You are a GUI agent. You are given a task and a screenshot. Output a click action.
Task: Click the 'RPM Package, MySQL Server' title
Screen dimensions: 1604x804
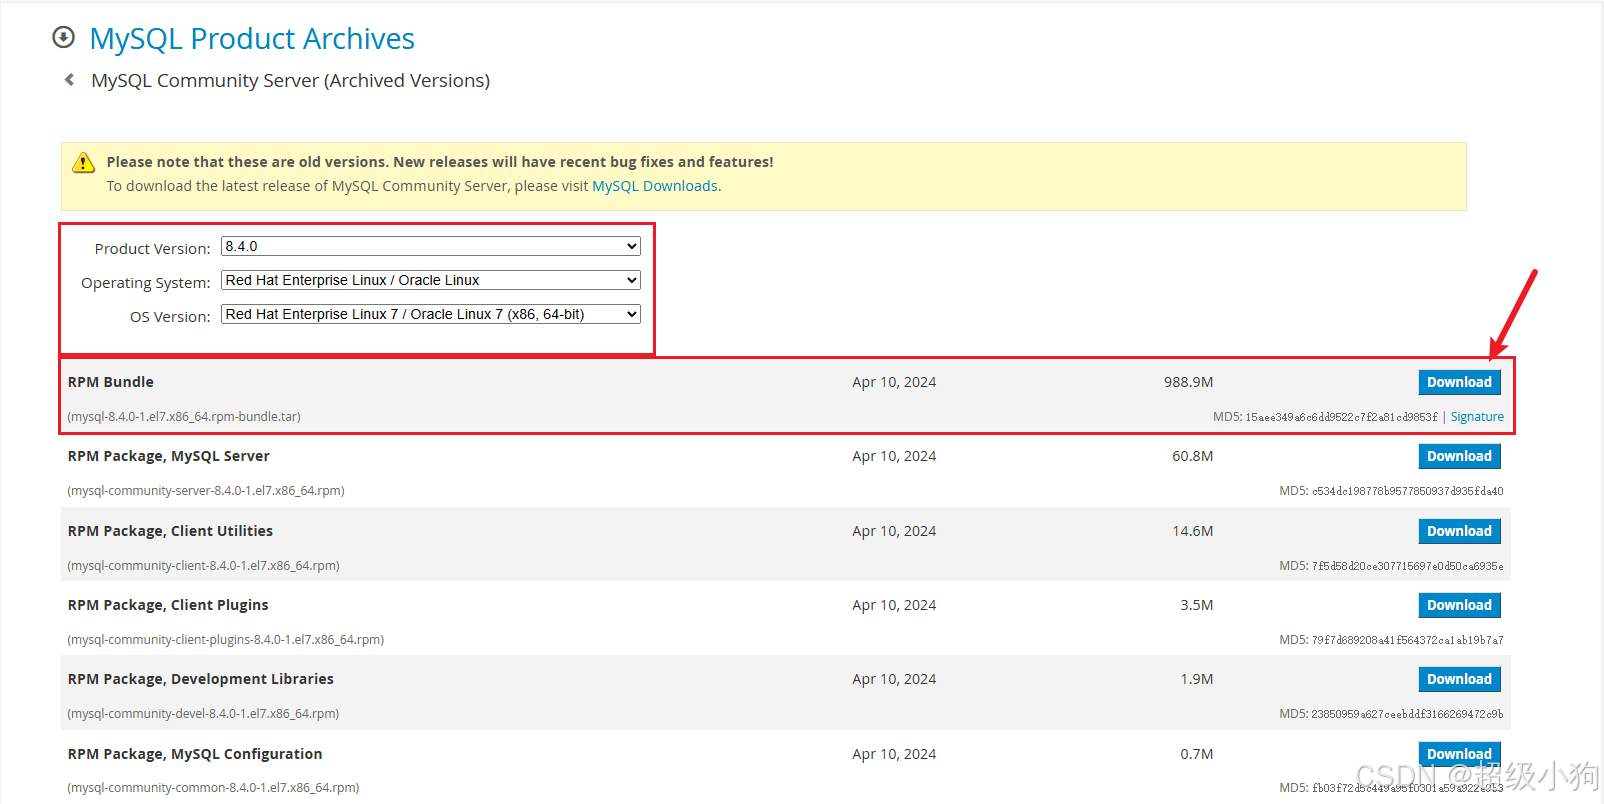(169, 456)
